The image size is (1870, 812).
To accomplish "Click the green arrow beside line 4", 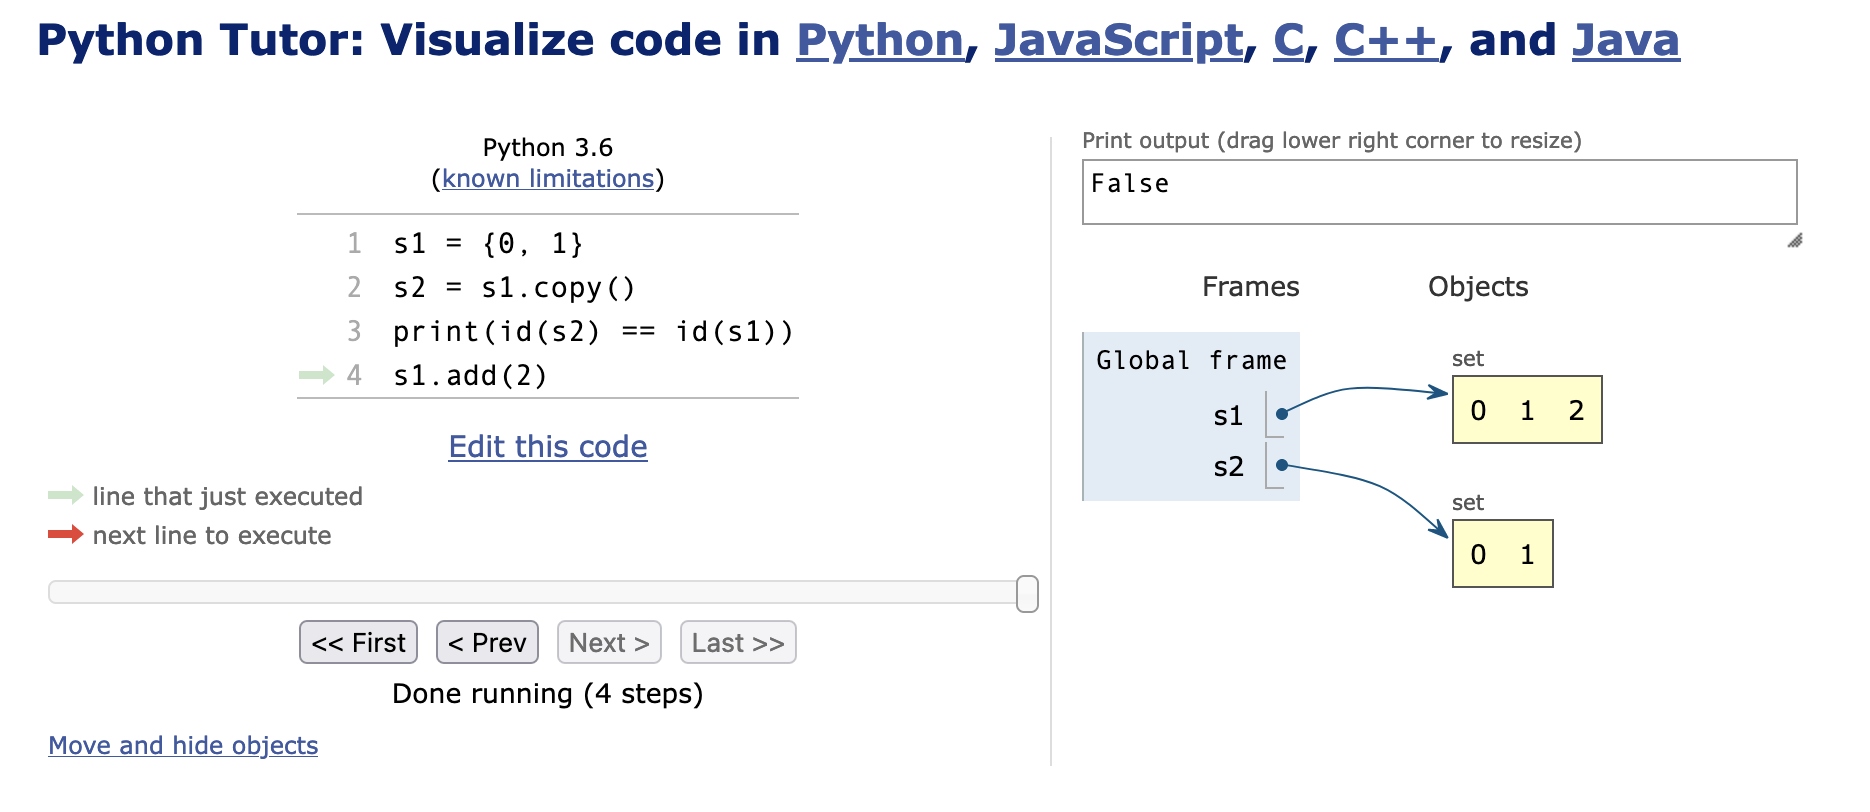I will click(x=316, y=375).
